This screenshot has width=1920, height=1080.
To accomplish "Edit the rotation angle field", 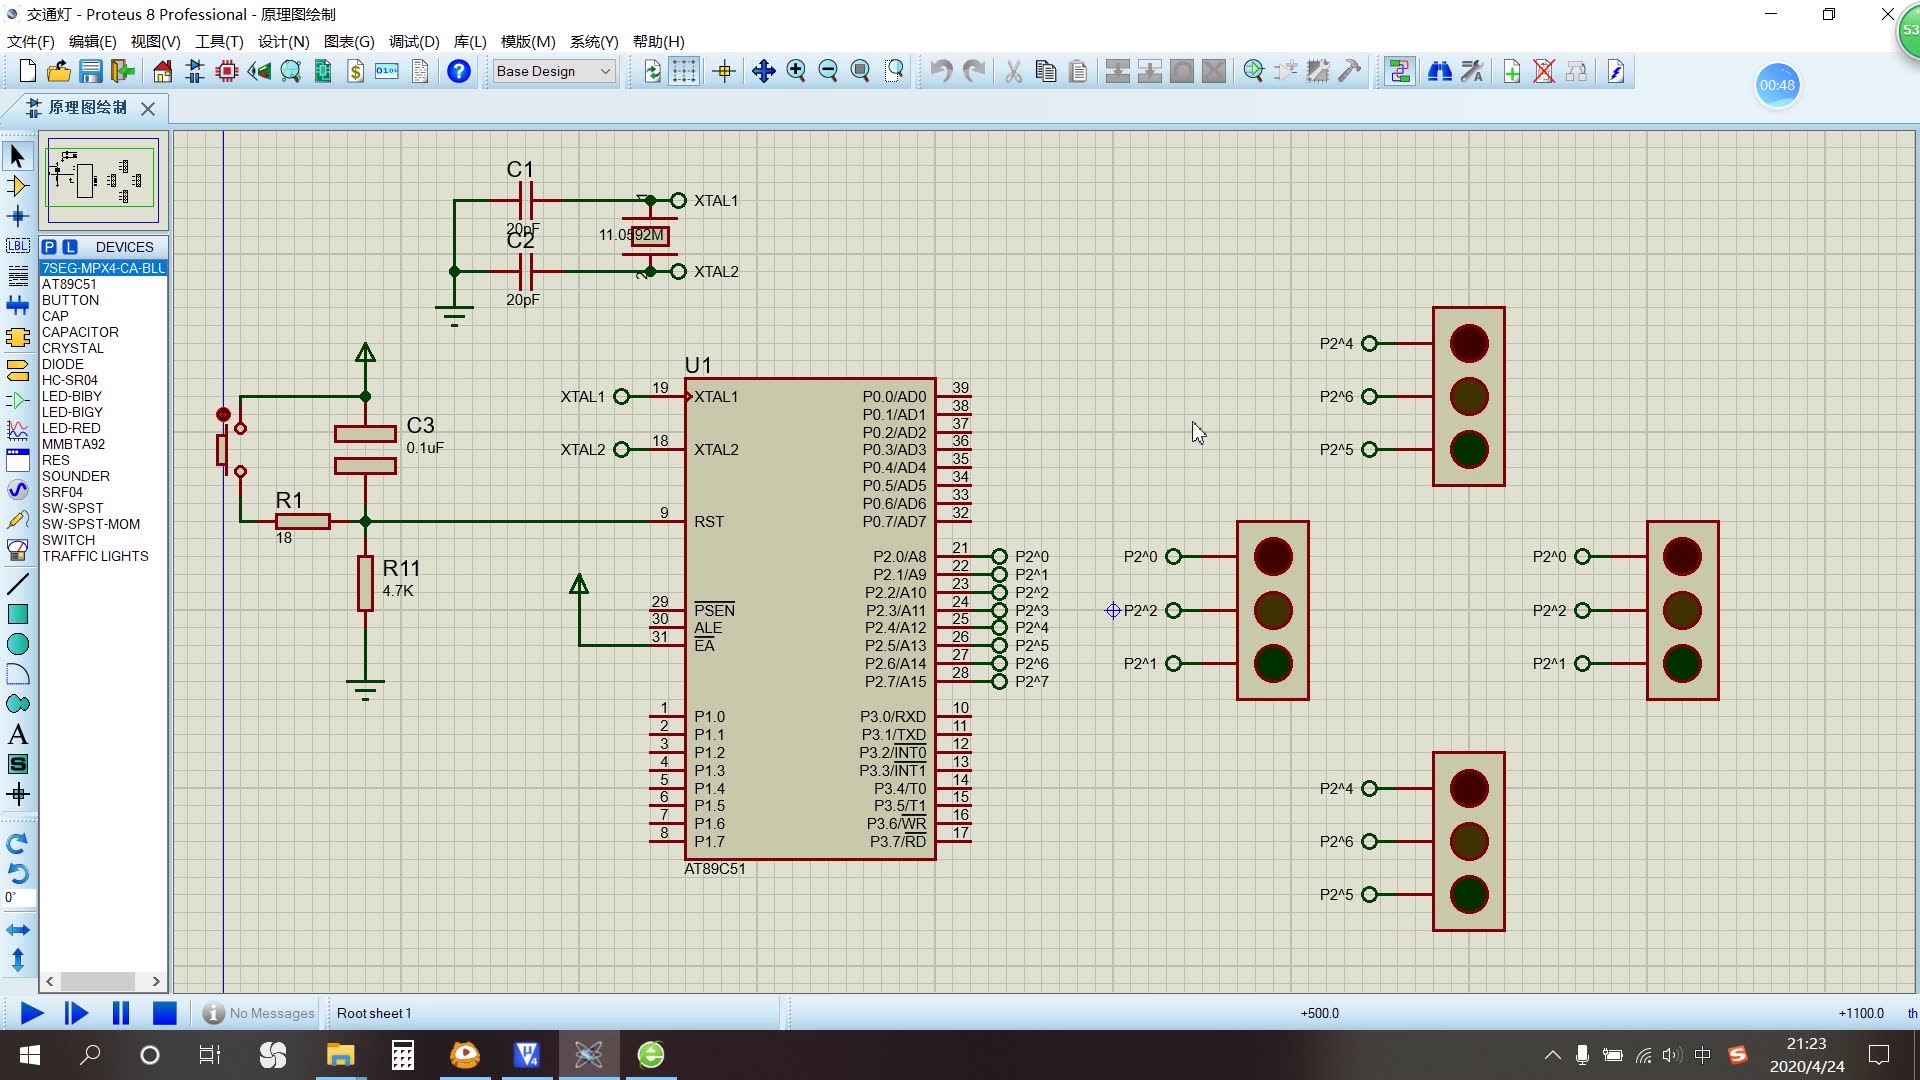I will (18, 898).
